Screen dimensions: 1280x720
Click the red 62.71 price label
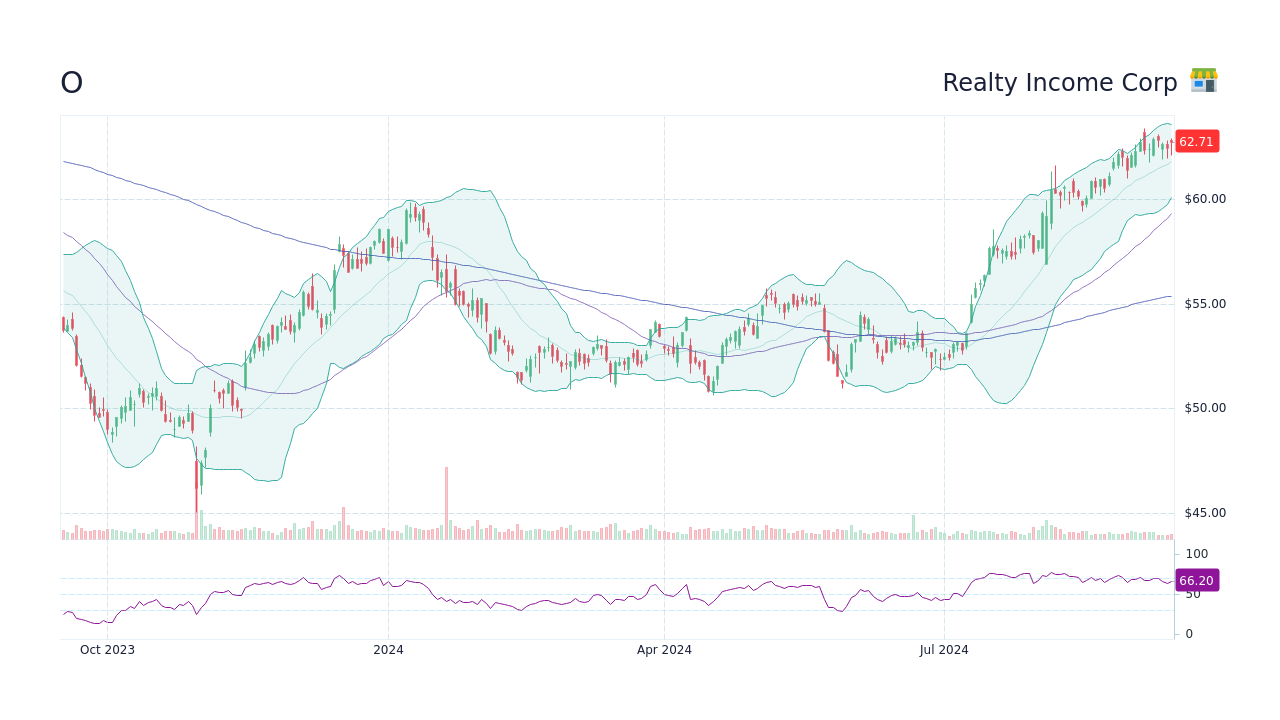[x=1196, y=142]
